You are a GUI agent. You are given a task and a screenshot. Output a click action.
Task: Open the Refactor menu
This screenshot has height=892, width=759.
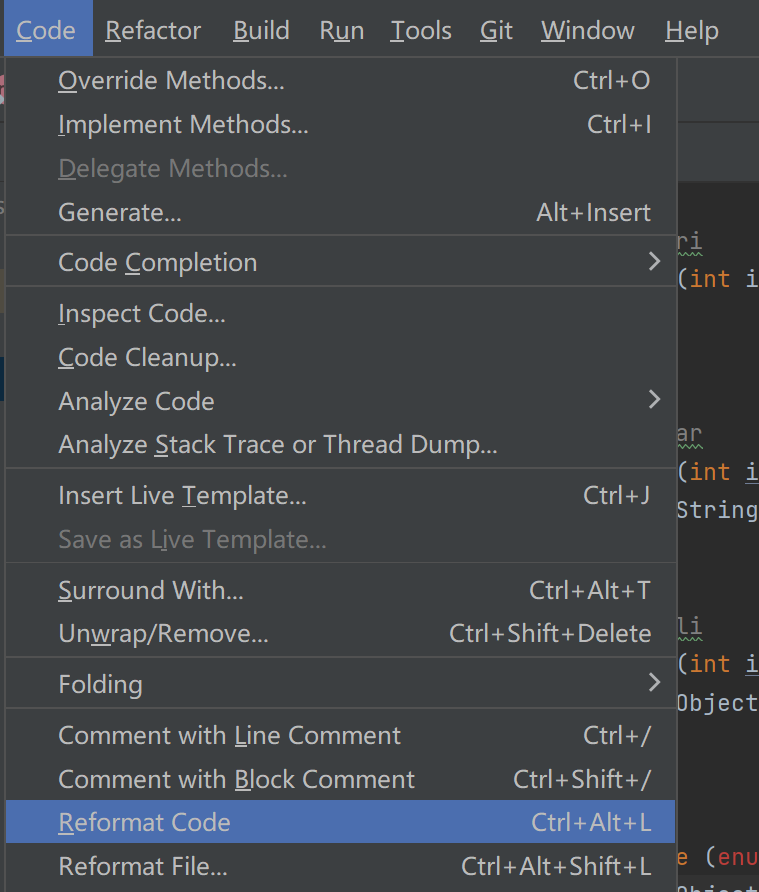153,31
